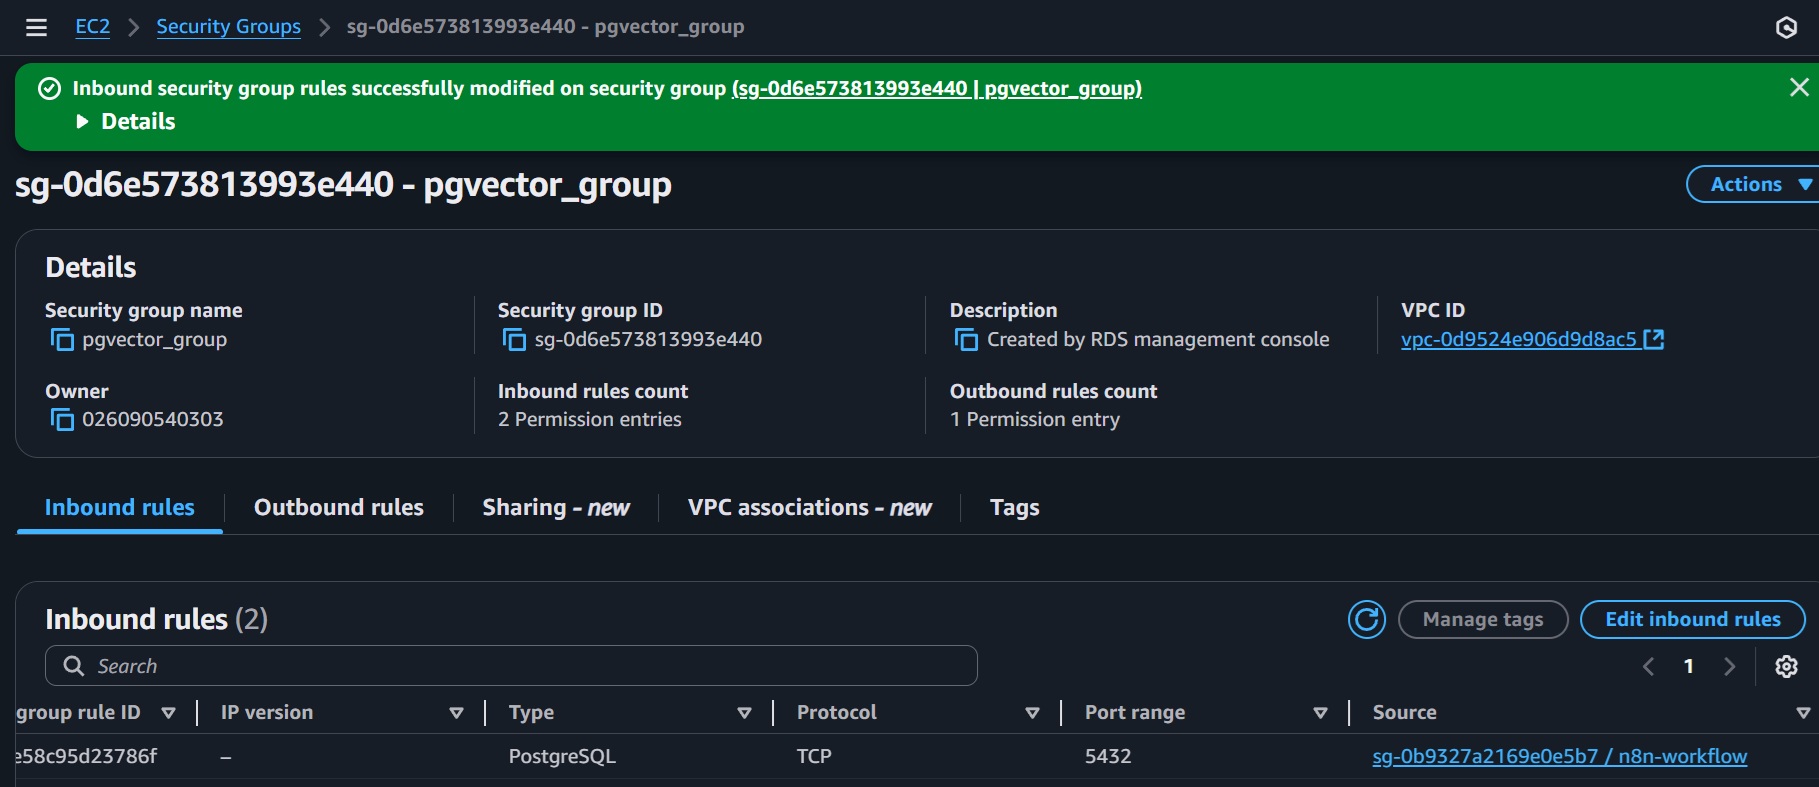
Task: Click the 'Created by RDS management console' text
Action: pos(1158,340)
